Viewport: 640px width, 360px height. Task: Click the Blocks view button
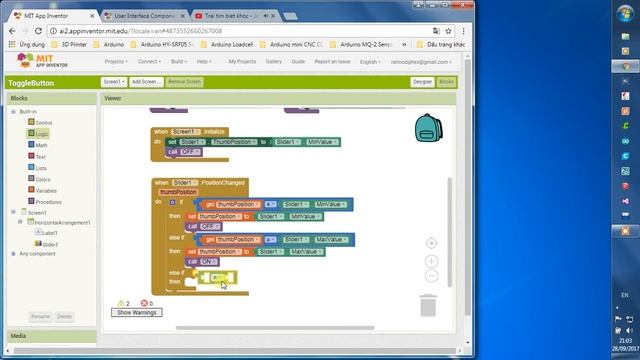pos(446,82)
